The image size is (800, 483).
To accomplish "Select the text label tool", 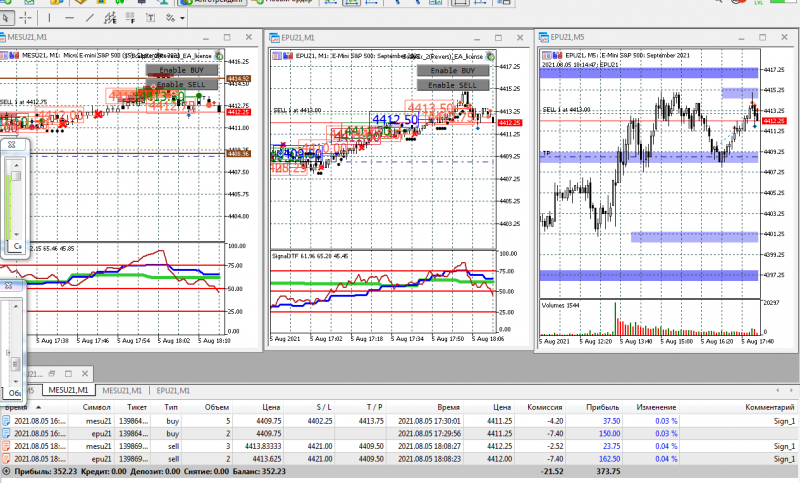I will [x=151, y=18].
